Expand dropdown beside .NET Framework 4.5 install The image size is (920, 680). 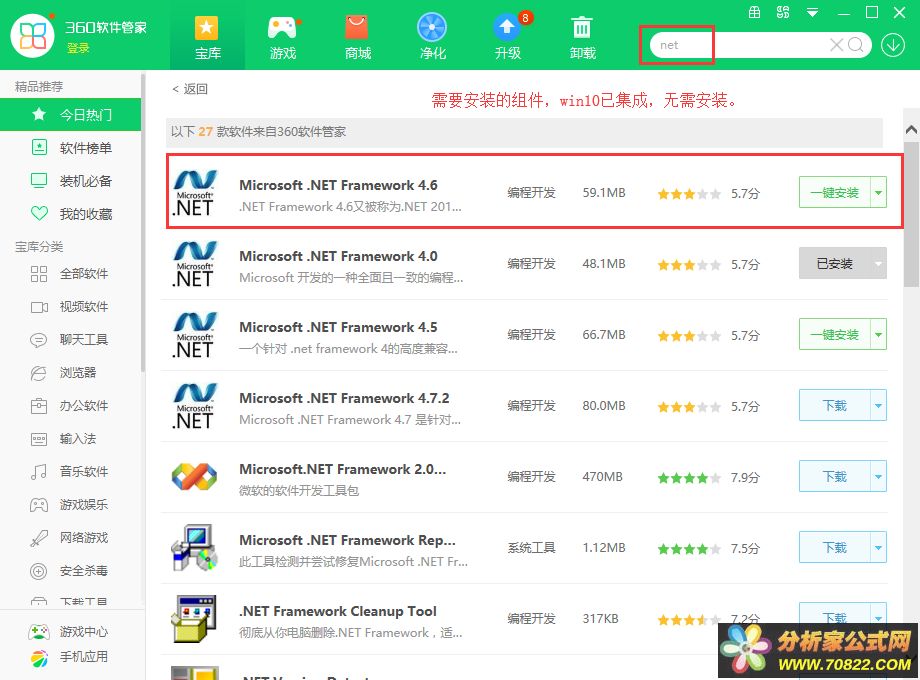click(x=878, y=335)
